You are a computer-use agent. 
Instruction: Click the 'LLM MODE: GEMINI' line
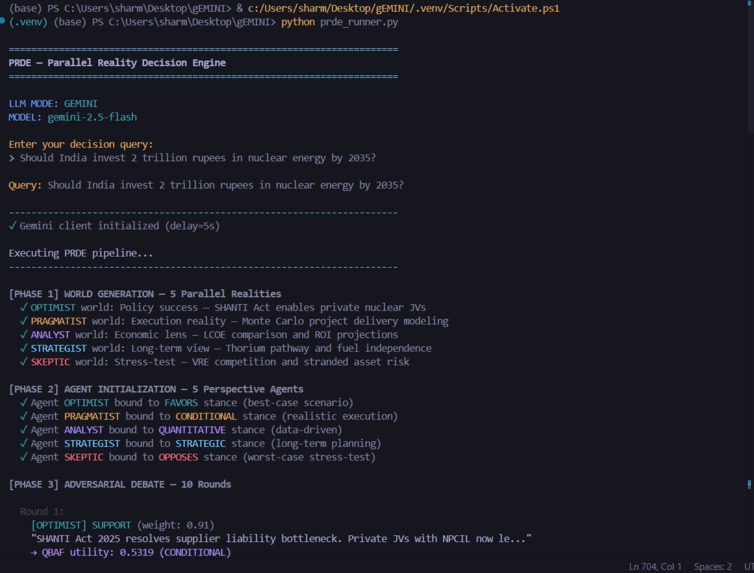point(53,103)
